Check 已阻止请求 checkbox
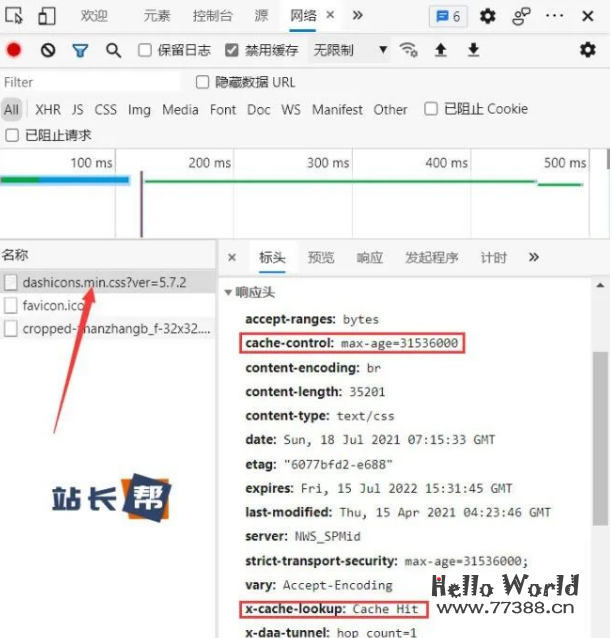This screenshot has width=612, height=638. tap(12, 135)
